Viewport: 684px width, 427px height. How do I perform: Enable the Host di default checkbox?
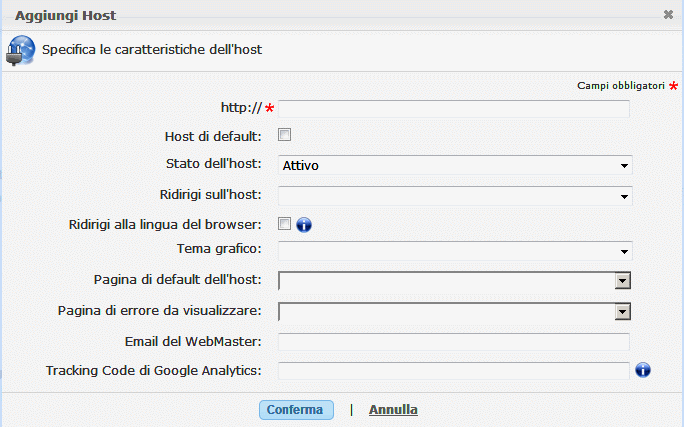(x=285, y=135)
